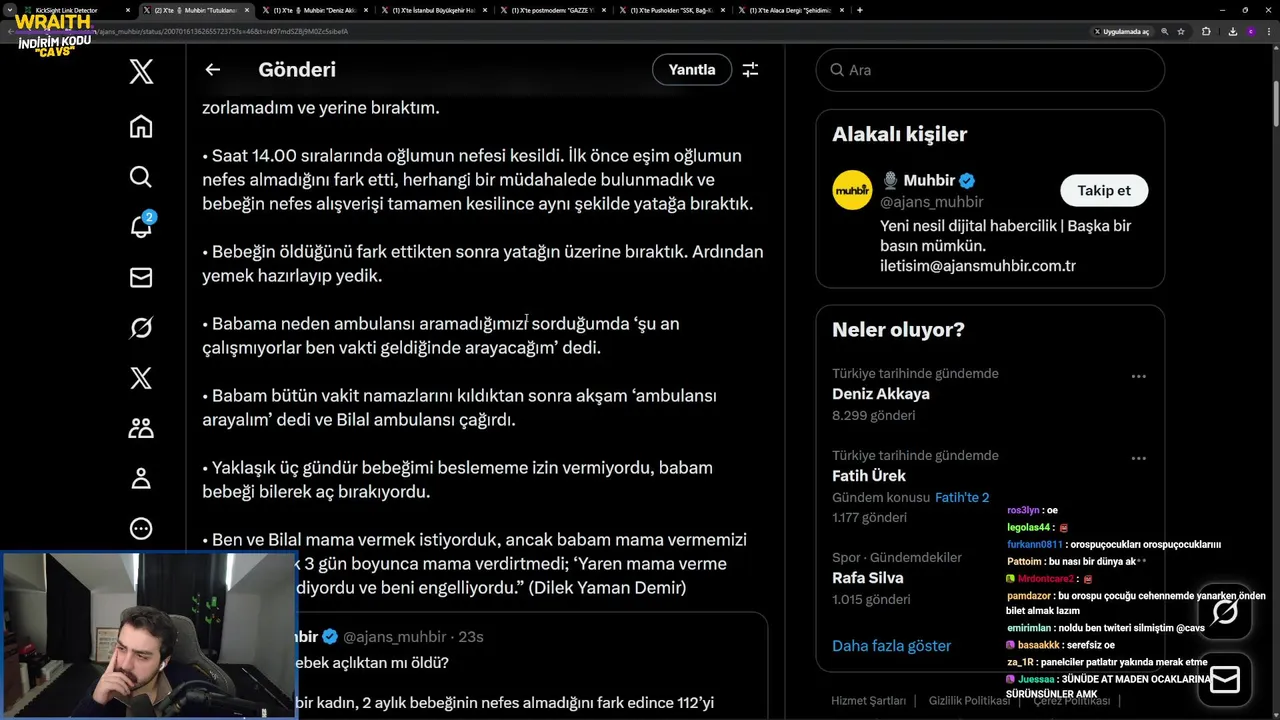Screen dimensions: 1280x720
Task: Open Notifications with the bell icon
Action: [x=141, y=227]
